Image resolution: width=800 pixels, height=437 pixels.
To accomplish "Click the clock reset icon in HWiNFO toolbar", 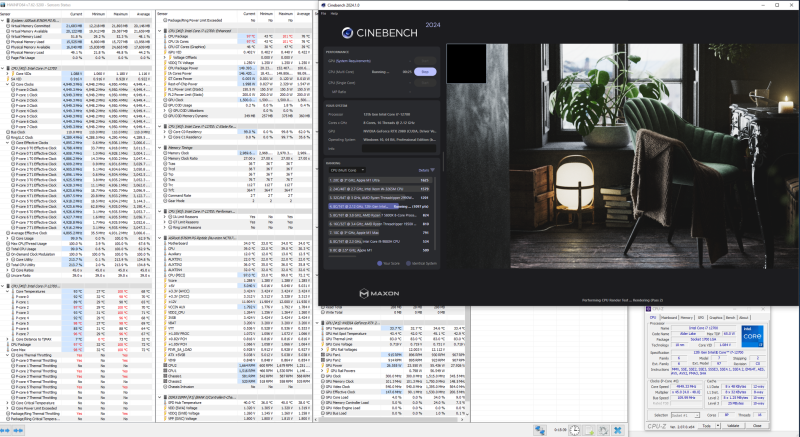I will 574,430.
